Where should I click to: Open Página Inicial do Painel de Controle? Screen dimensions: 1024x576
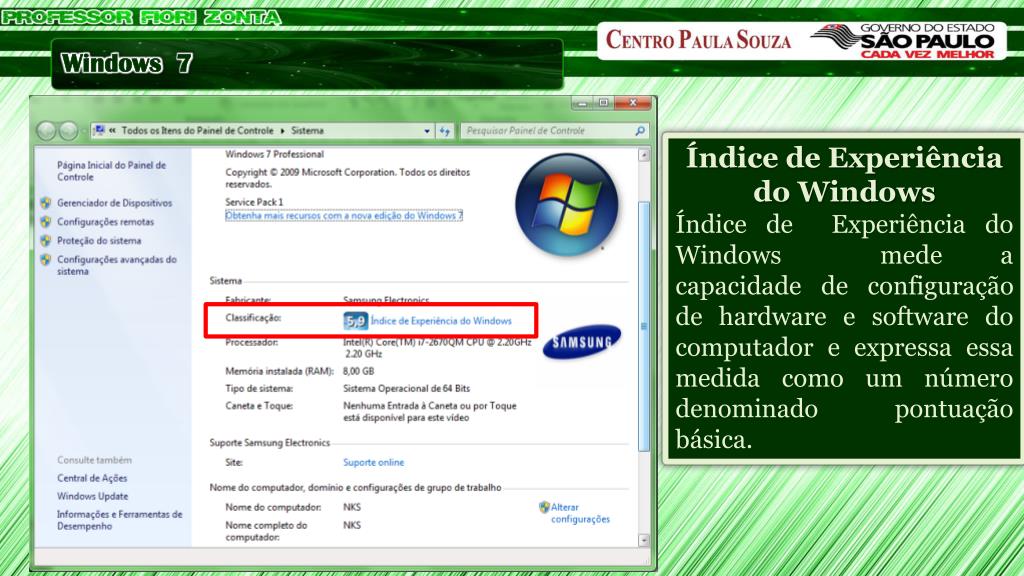point(111,171)
